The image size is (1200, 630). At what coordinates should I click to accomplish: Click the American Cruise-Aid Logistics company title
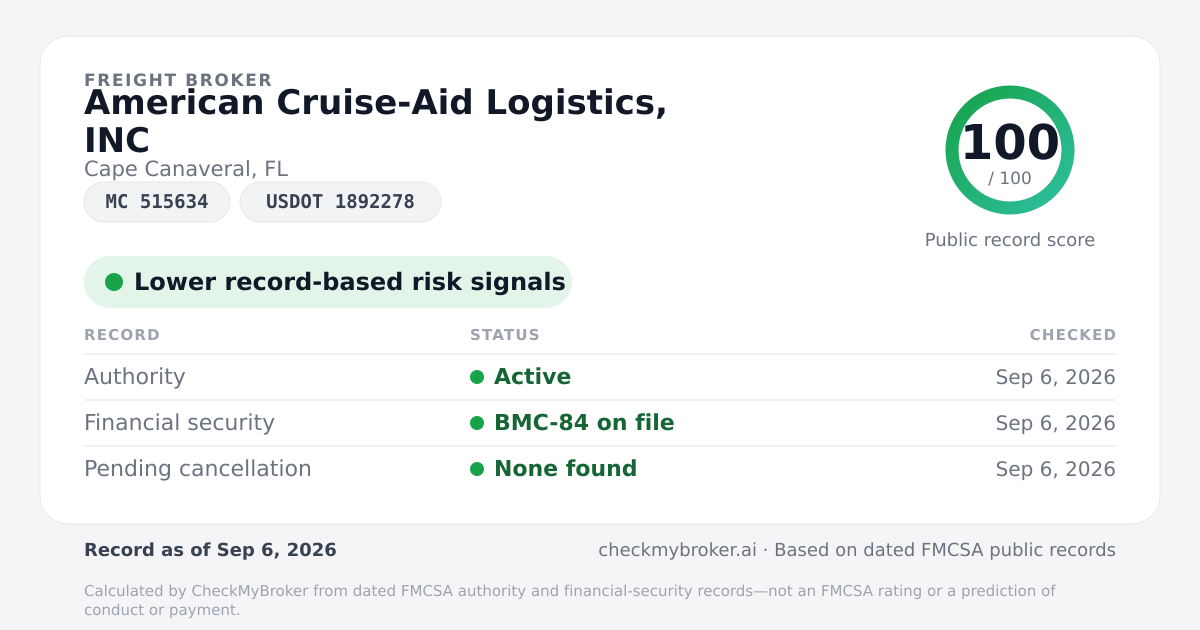pyautogui.click(x=376, y=121)
